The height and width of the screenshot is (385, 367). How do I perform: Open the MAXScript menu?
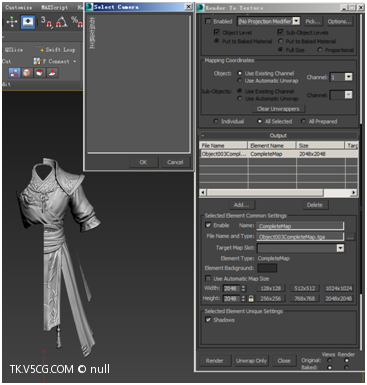[x=54, y=7]
